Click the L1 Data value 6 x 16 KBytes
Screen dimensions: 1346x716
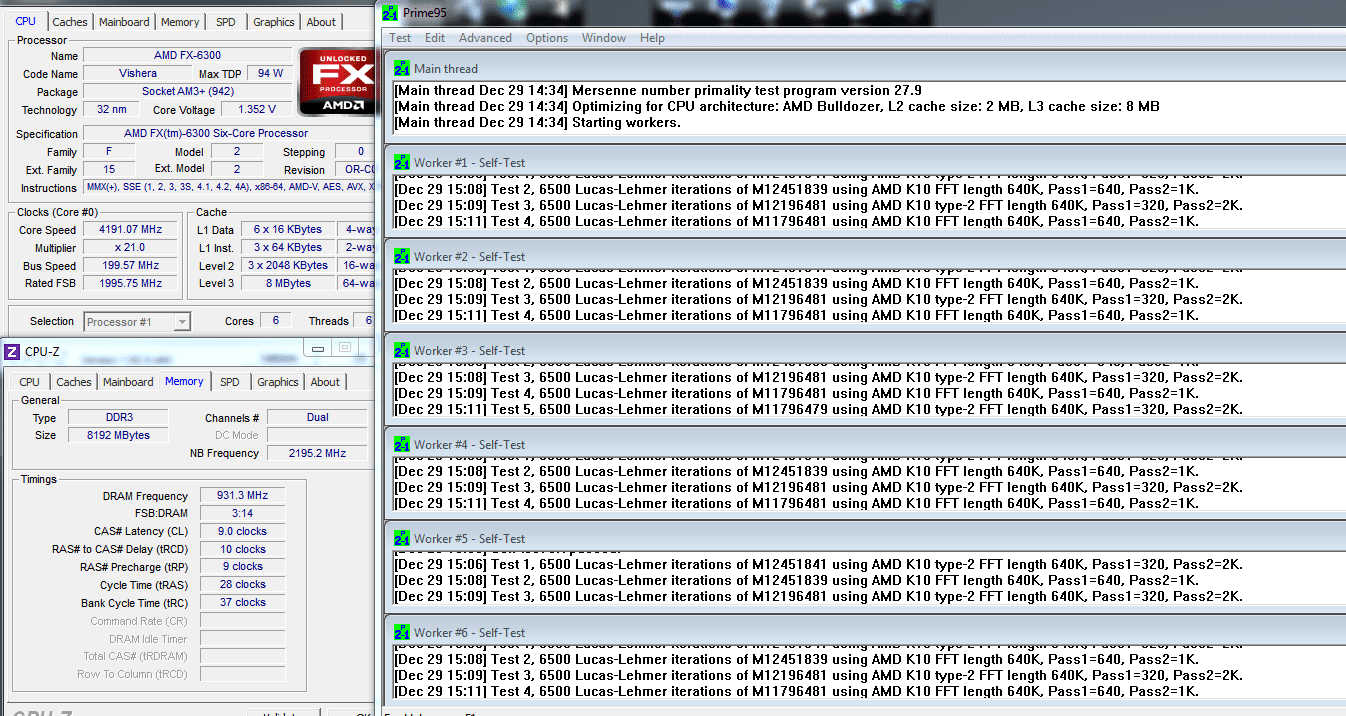pyautogui.click(x=288, y=230)
